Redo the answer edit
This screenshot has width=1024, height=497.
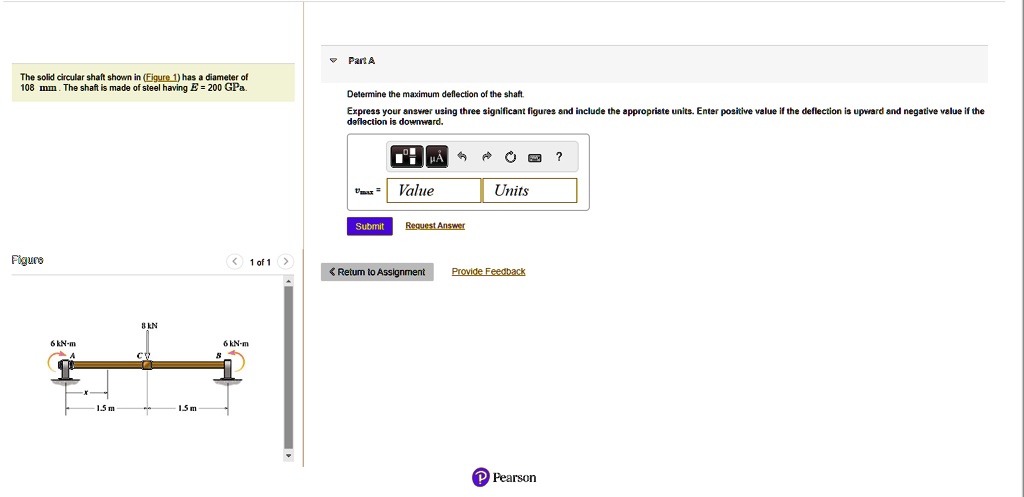tap(487, 157)
